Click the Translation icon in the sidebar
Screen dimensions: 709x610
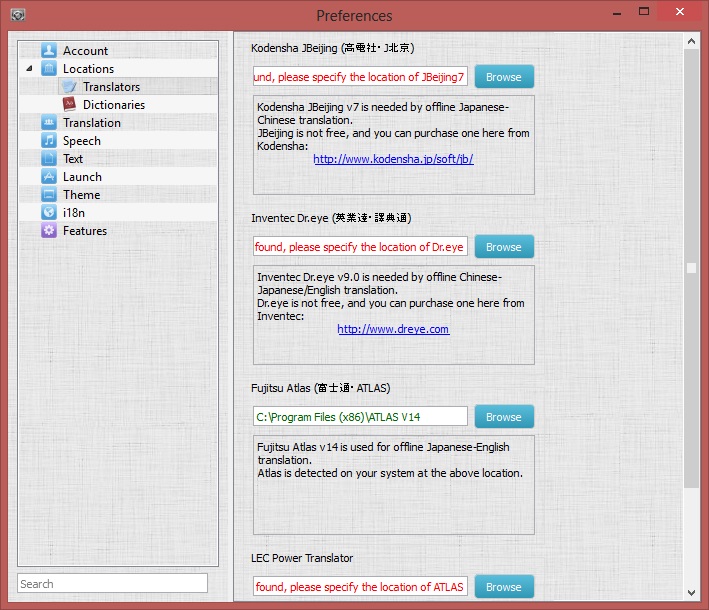(49, 122)
